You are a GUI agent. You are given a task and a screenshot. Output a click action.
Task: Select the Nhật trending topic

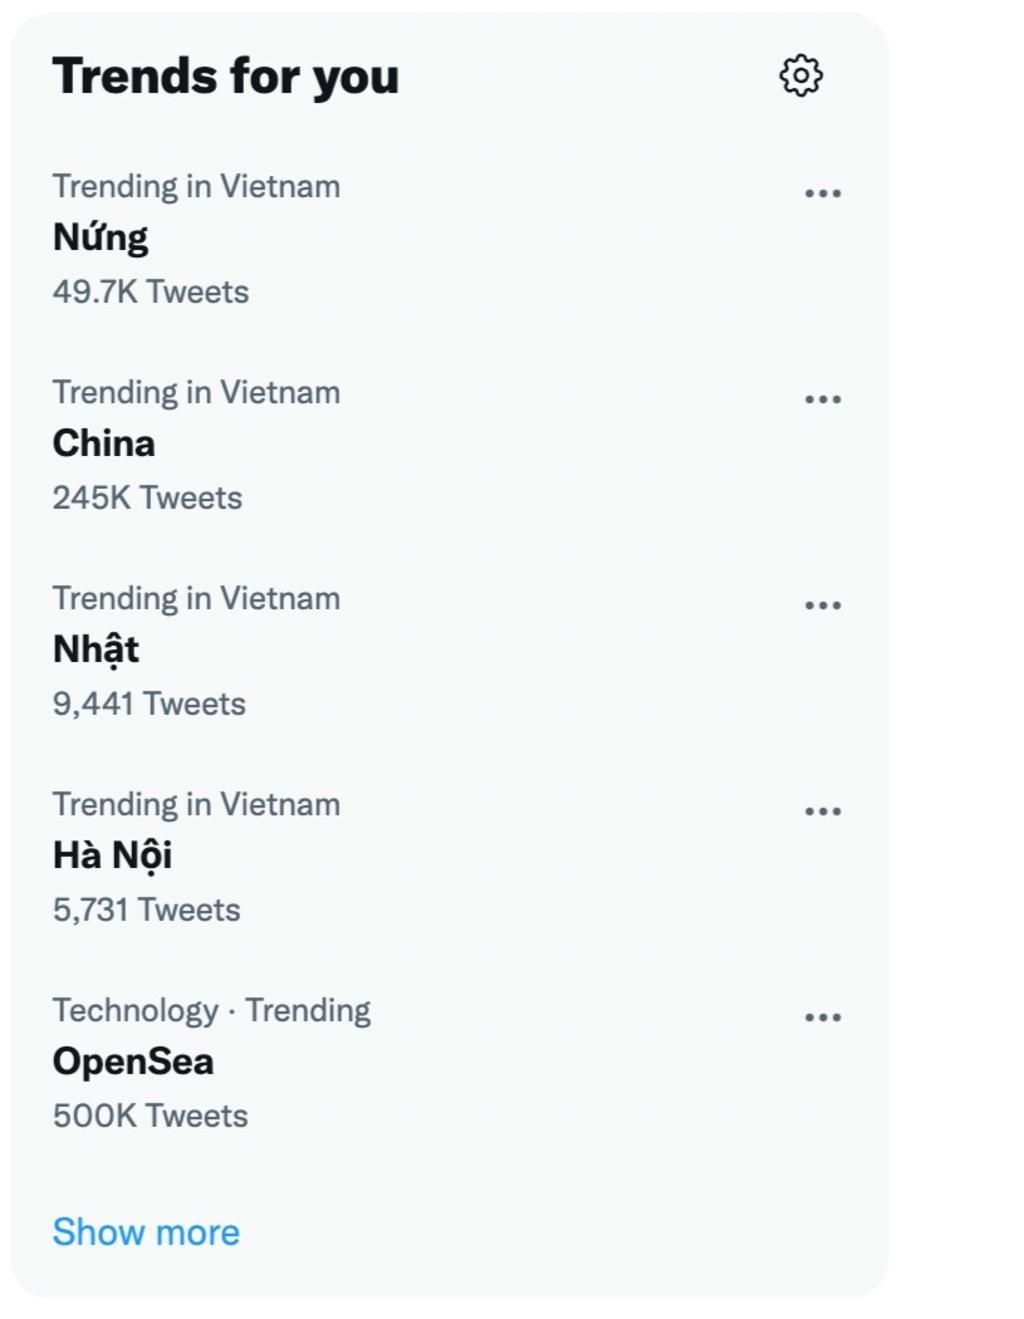pyautogui.click(x=96, y=649)
